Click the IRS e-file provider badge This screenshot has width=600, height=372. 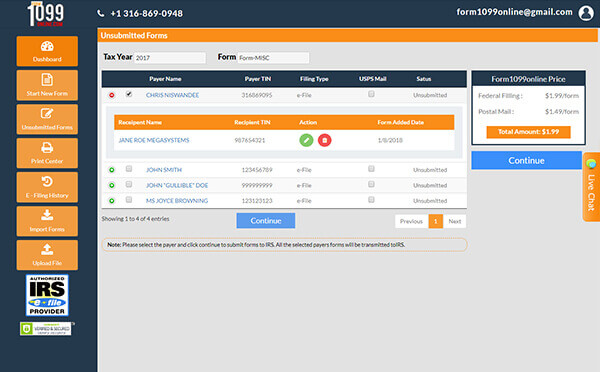click(x=47, y=295)
